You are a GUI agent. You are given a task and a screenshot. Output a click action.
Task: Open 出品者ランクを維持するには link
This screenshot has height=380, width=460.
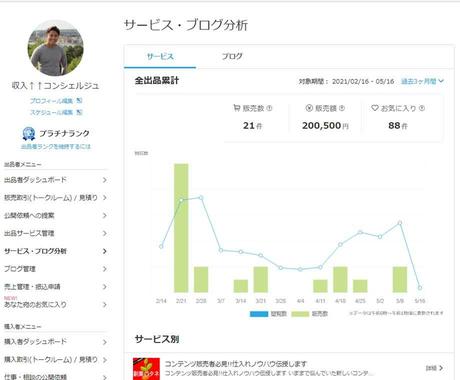[x=56, y=146]
